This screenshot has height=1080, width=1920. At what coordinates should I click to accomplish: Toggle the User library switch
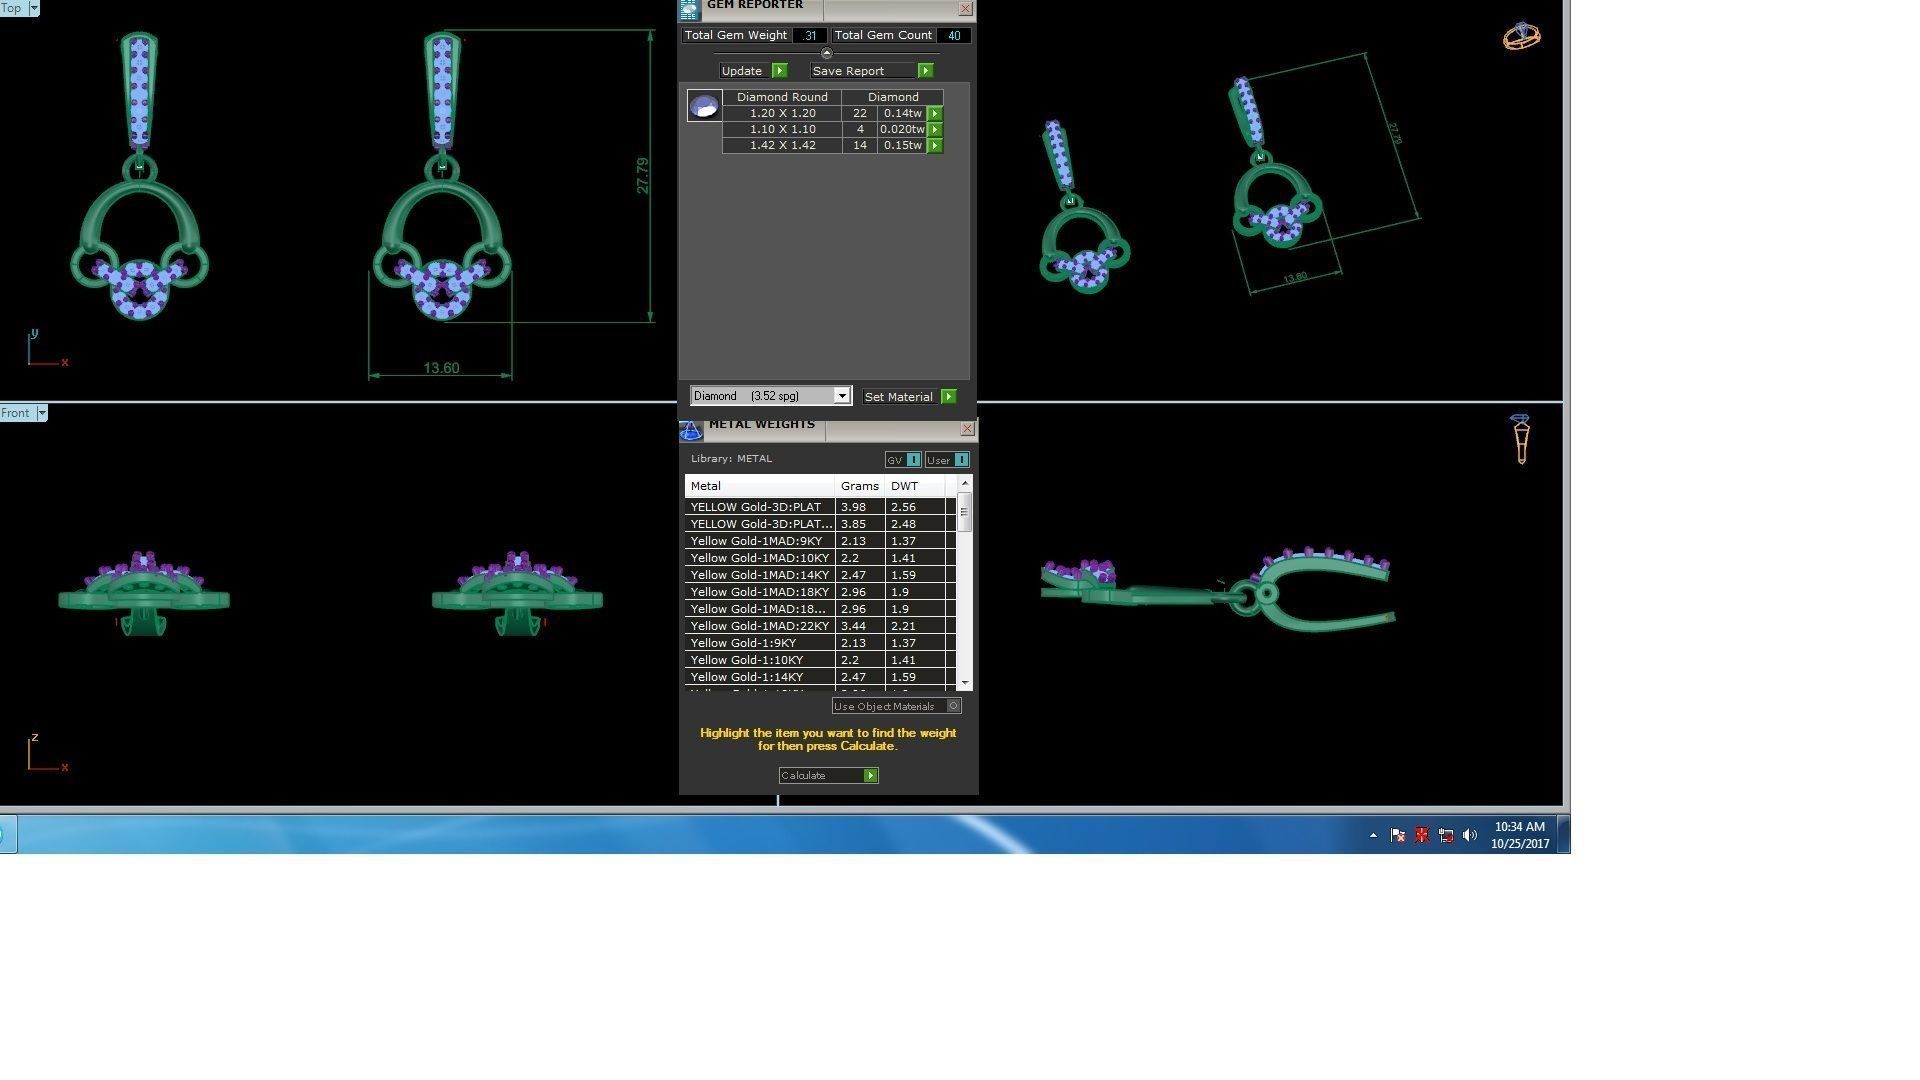click(x=961, y=460)
